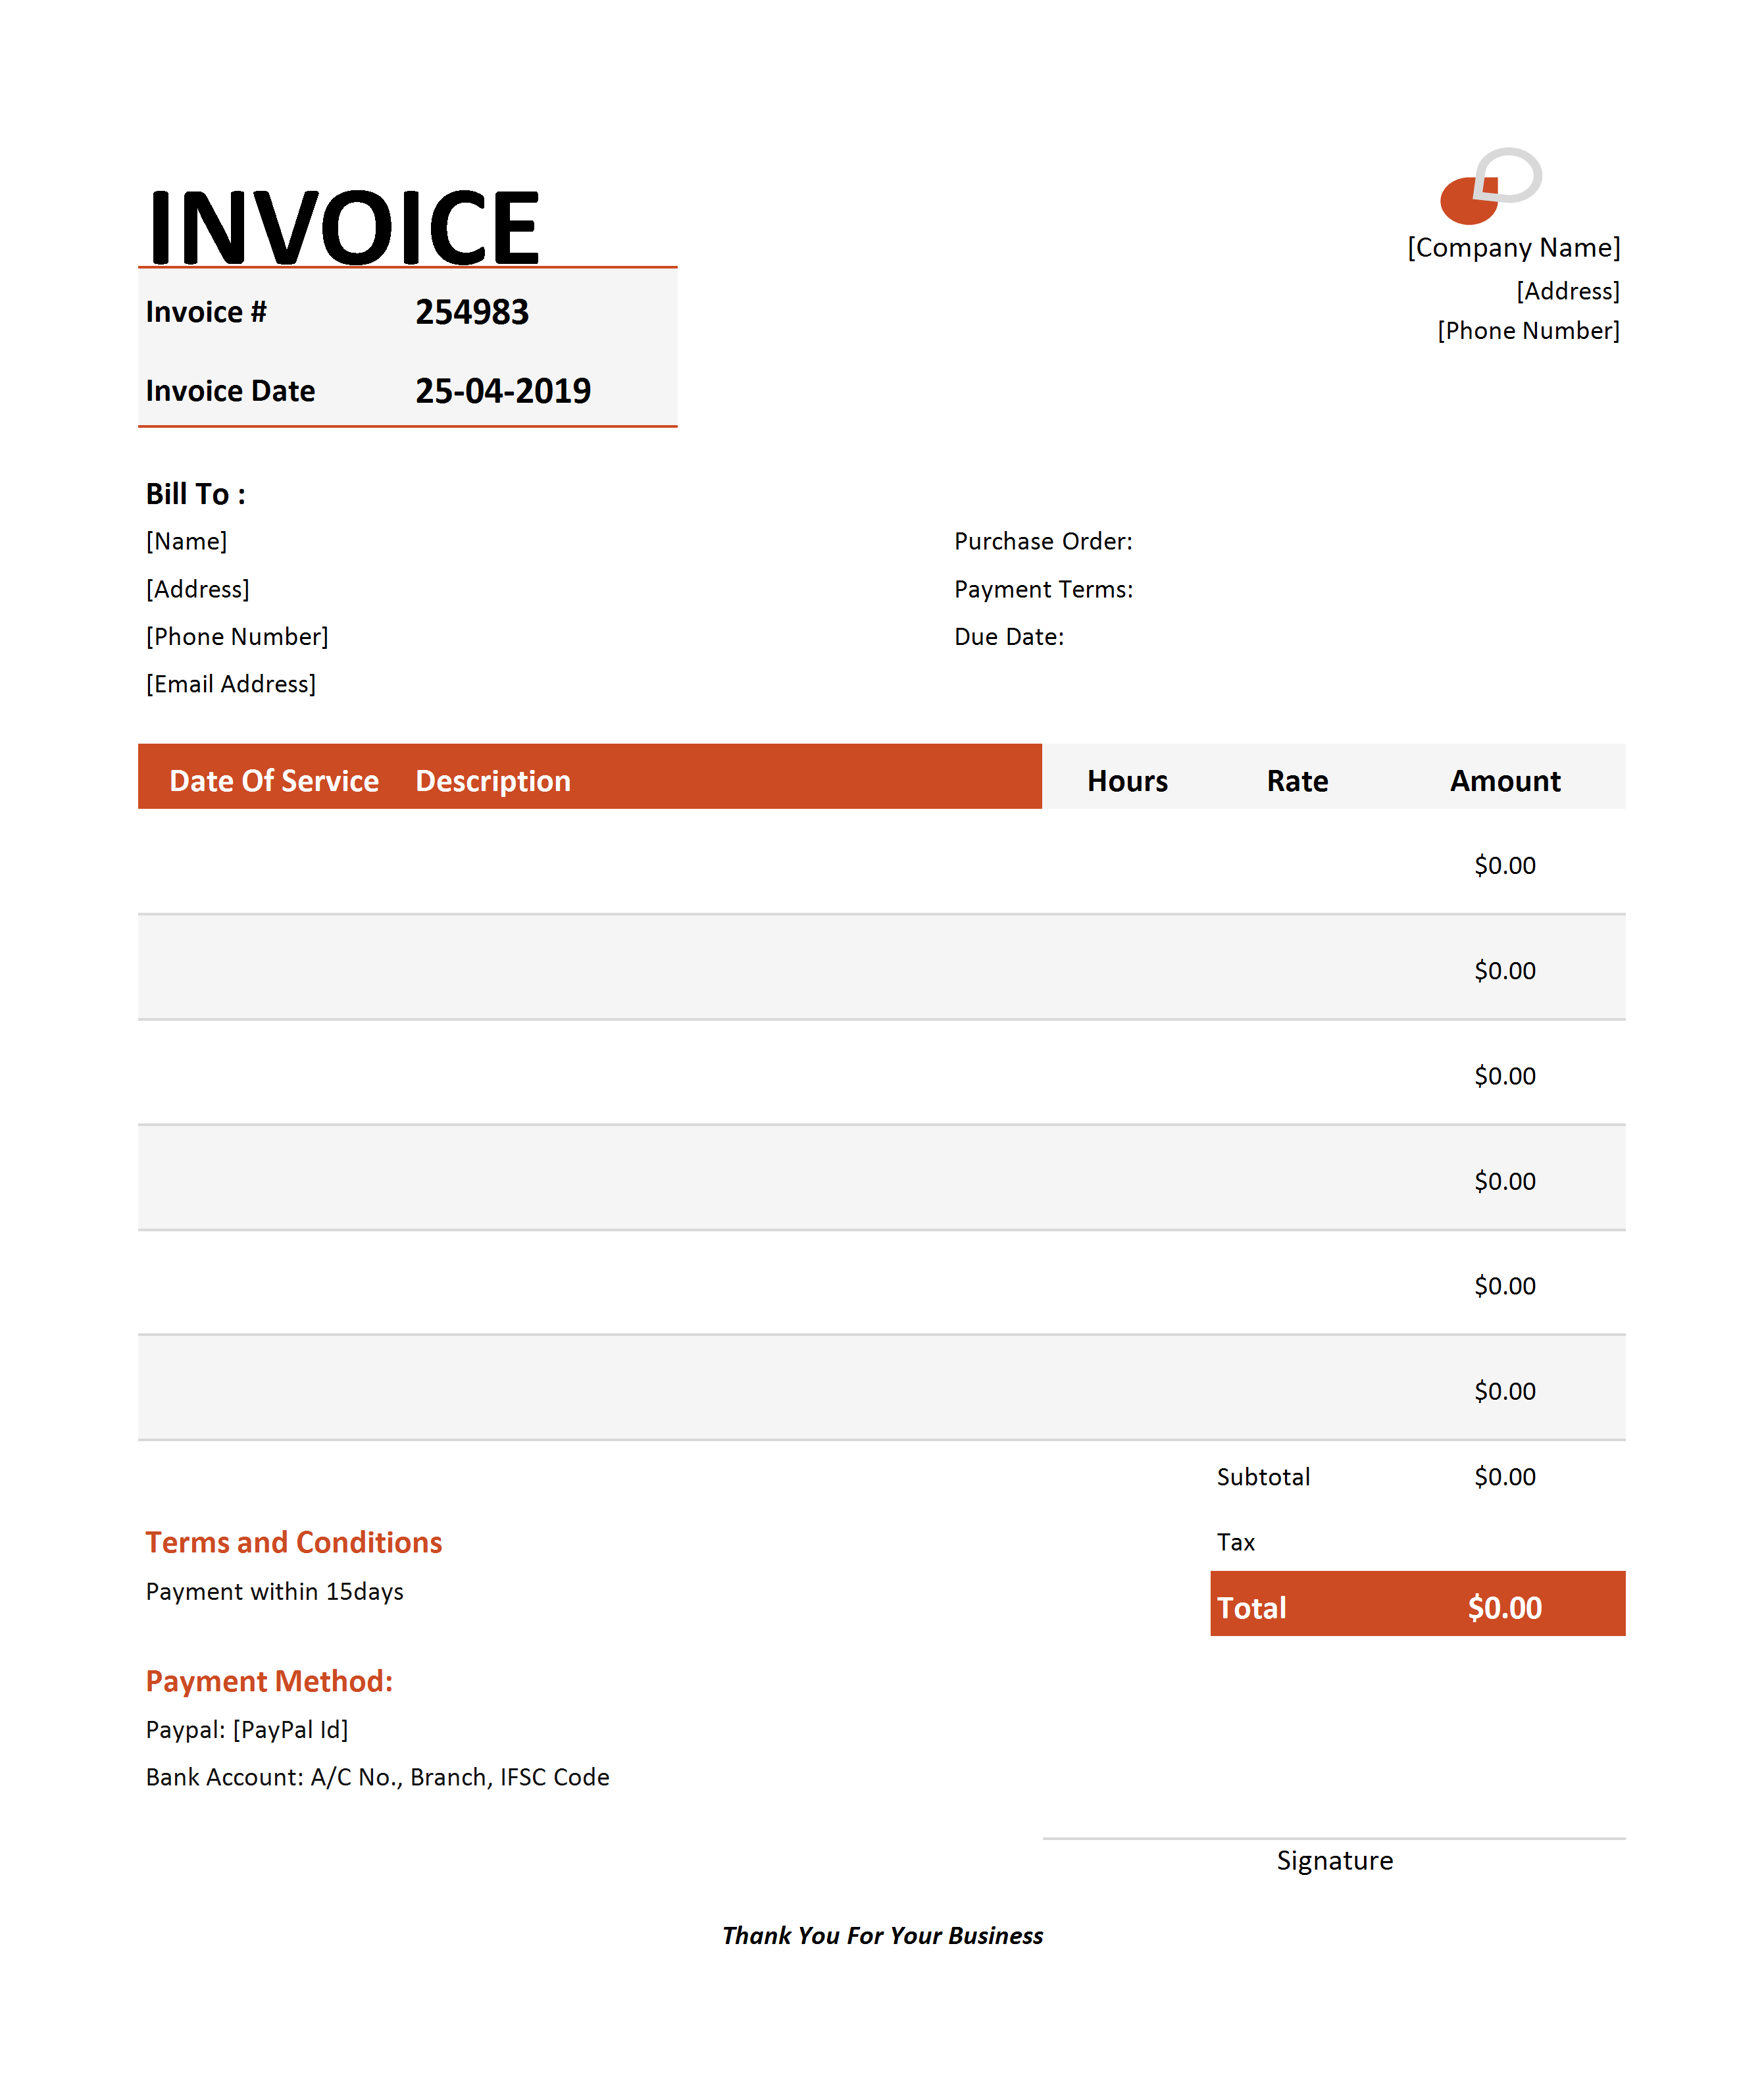The height and width of the screenshot is (2100, 1764).
Task: Click the 'Description' column header
Action: [493, 781]
